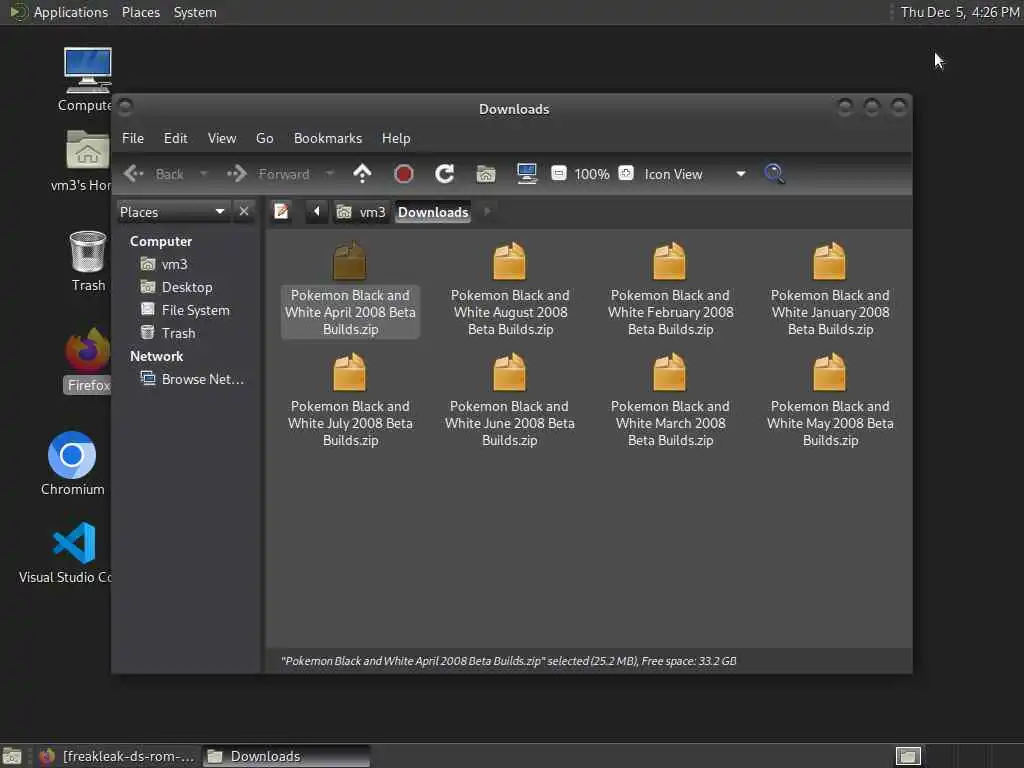
Task: Open the Back history dropdown arrow
Action: pyautogui.click(x=204, y=174)
